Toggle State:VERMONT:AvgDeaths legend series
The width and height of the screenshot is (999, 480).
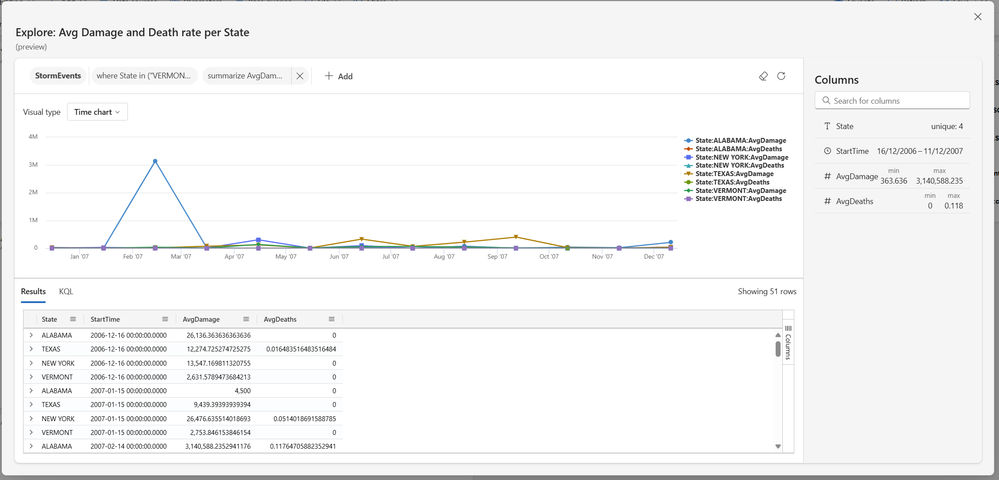tap(733, 199)
